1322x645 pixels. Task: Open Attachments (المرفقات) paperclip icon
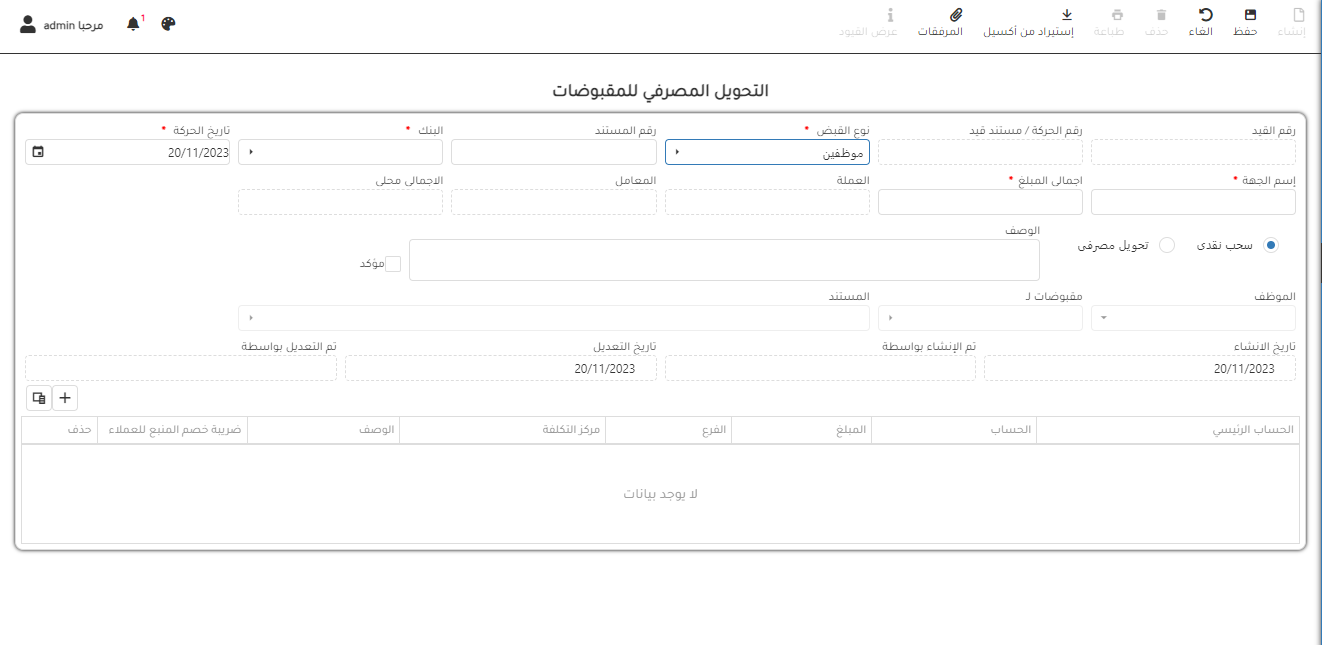tap(955, 15)
